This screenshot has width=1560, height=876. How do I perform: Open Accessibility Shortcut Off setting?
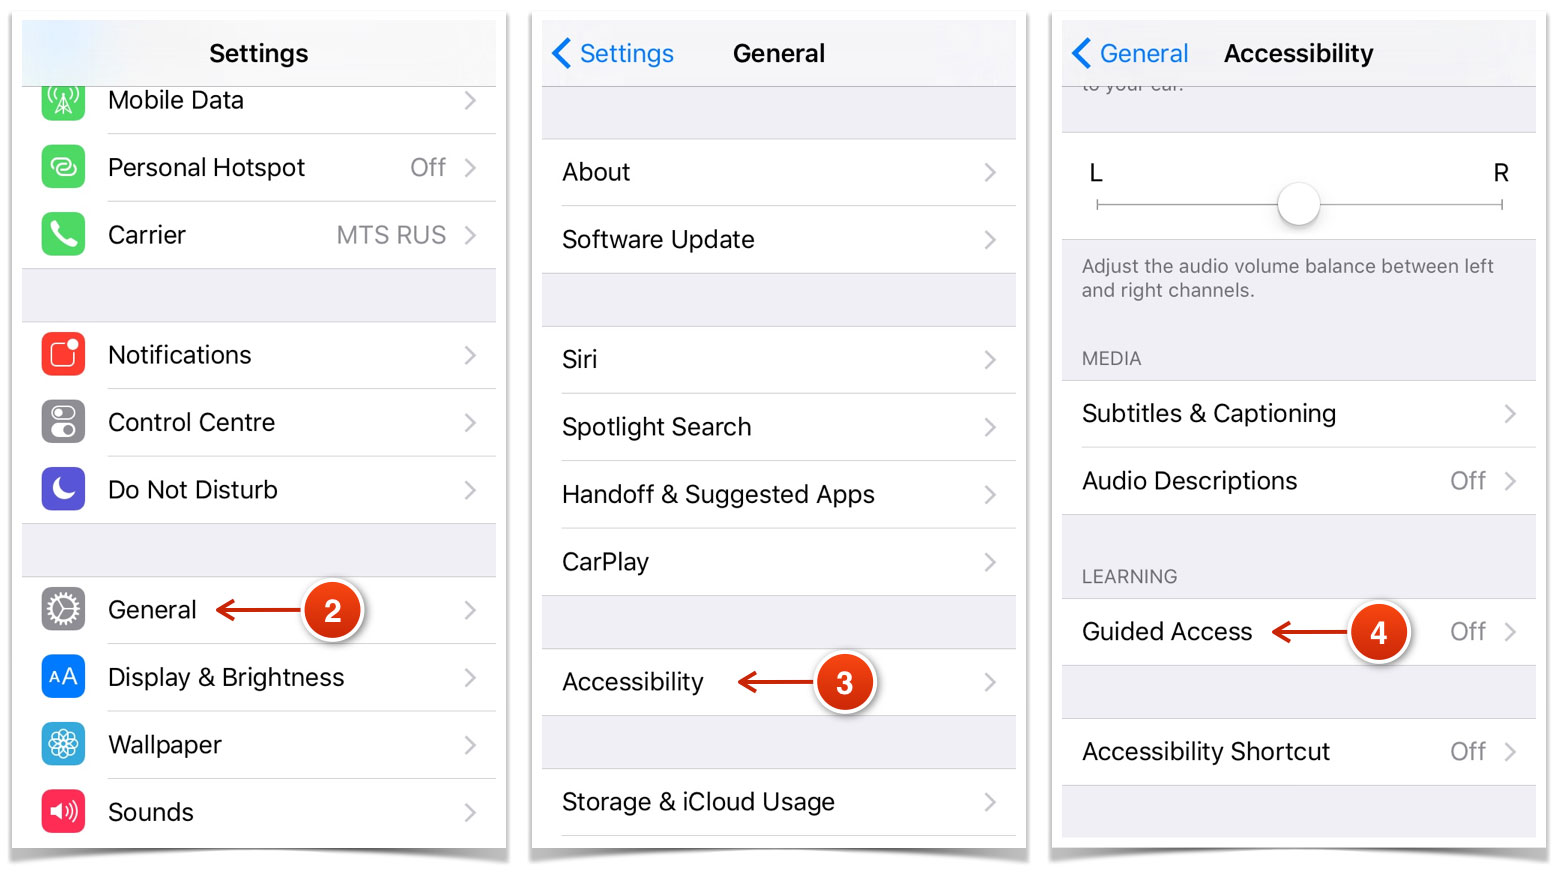pyautogui.click(x=1298, y=752)
